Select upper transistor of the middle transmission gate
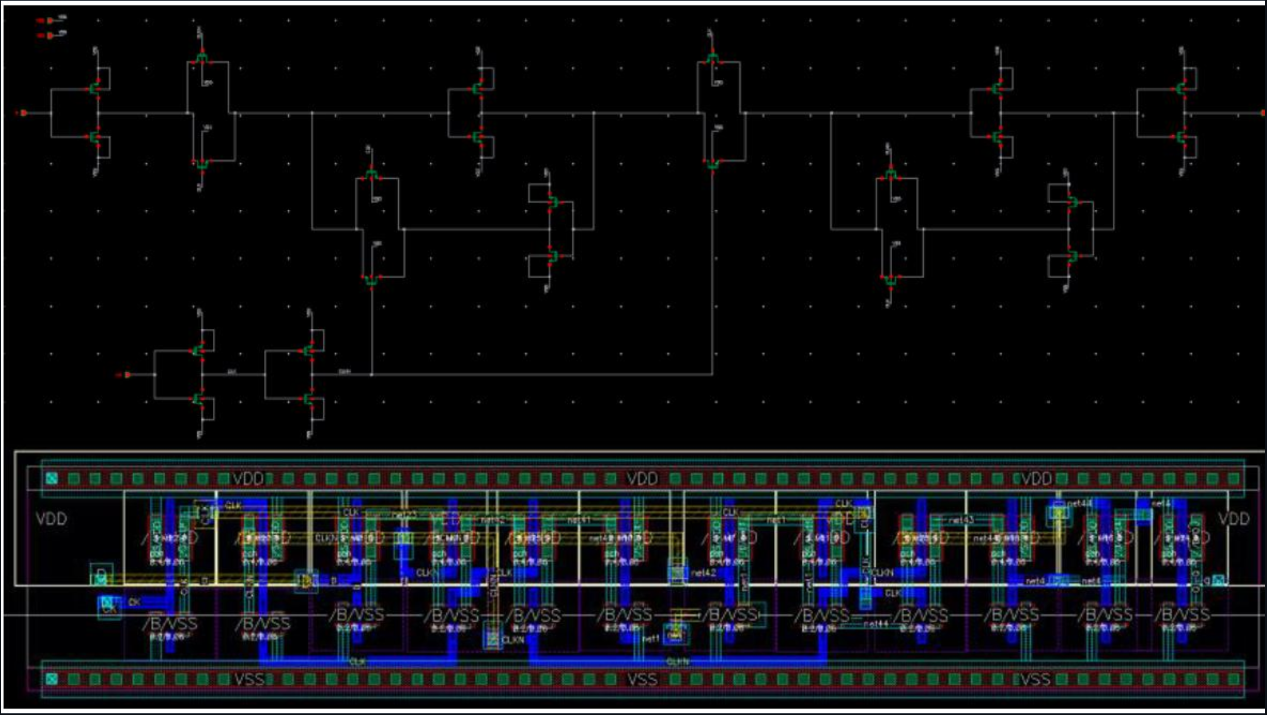Screen dimensions: 1267x715 click(x=712, y=58)
